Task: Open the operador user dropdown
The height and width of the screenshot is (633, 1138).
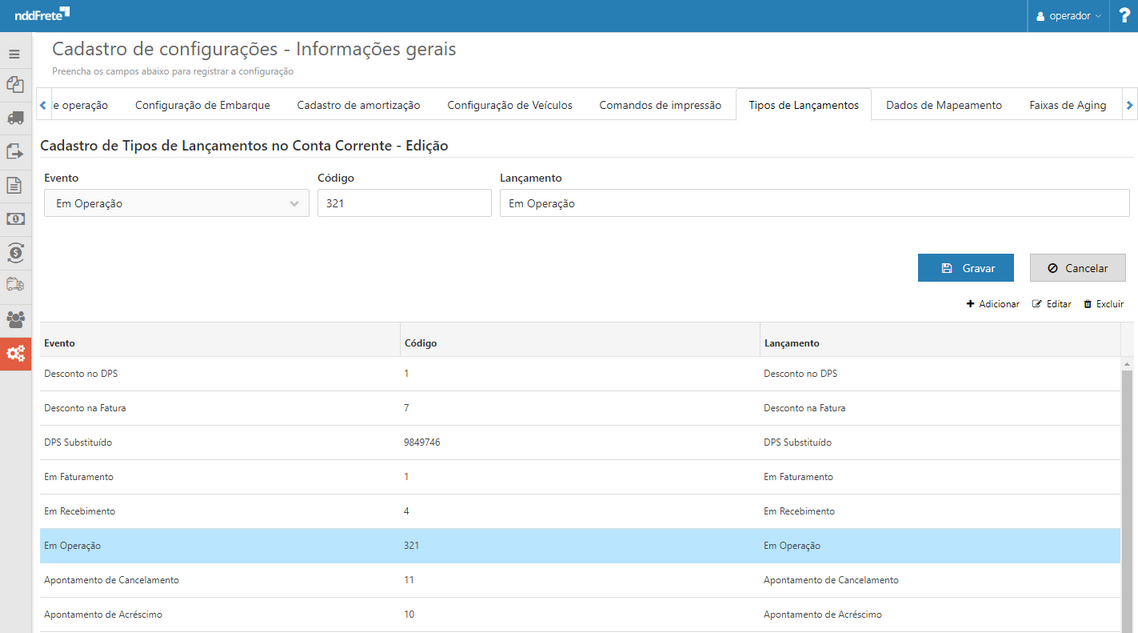Action: click(x=1068, y=15)
